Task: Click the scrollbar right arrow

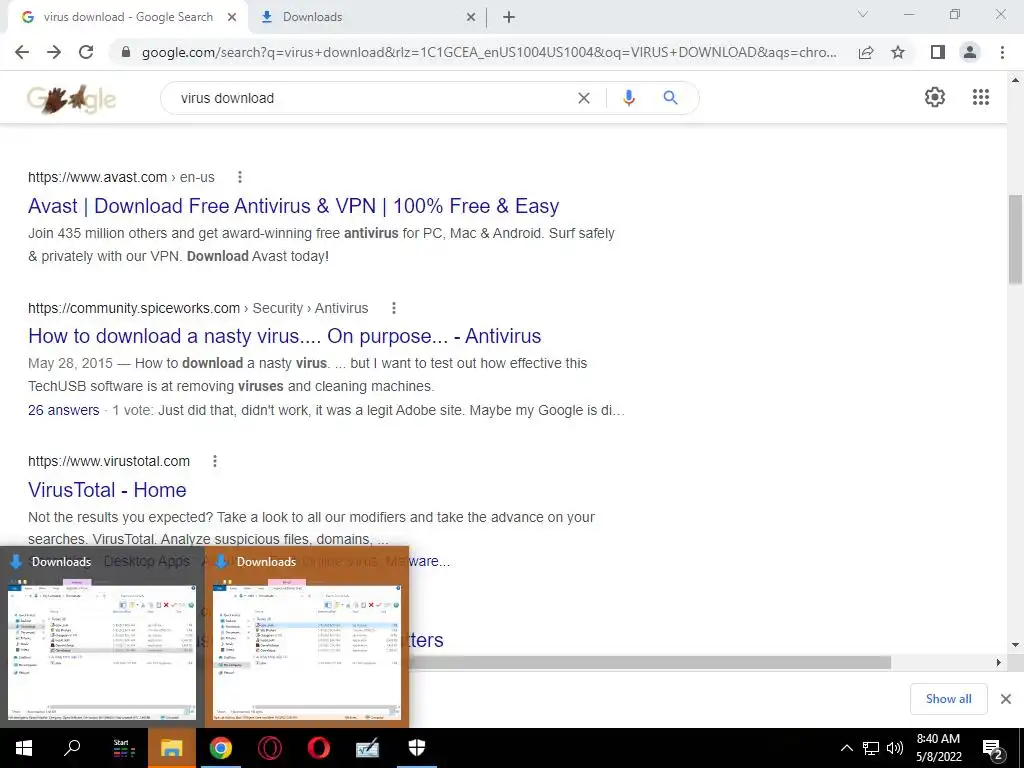Action: click(x=999, y=663)
